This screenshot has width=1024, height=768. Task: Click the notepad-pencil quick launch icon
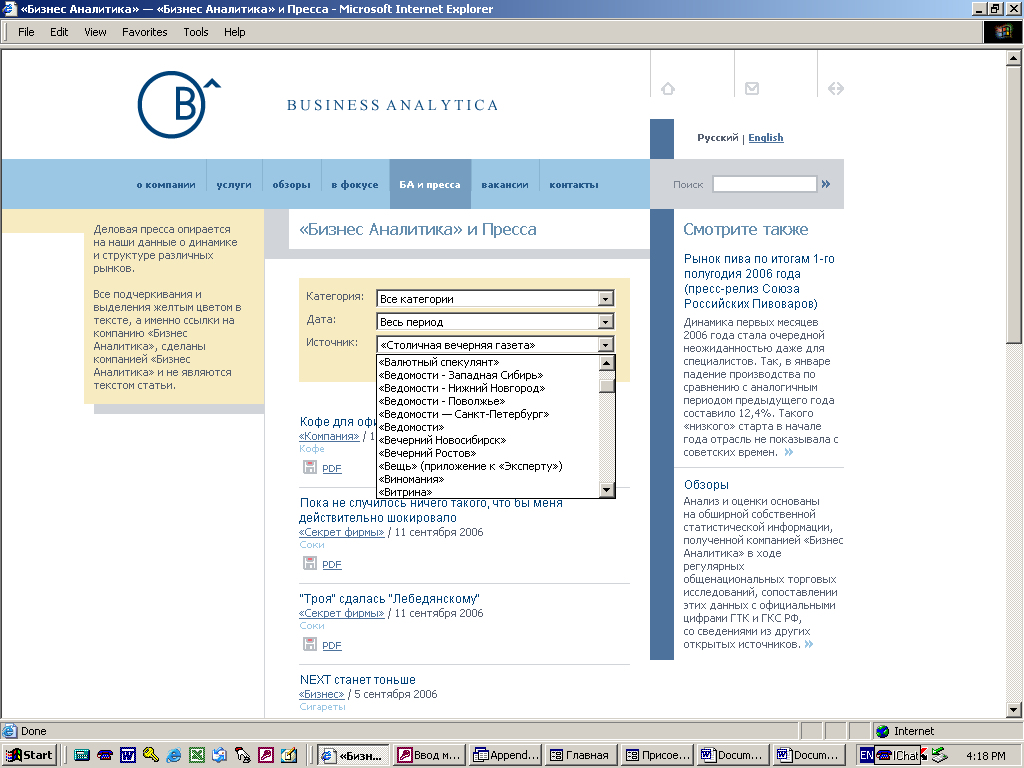point(289,755)
